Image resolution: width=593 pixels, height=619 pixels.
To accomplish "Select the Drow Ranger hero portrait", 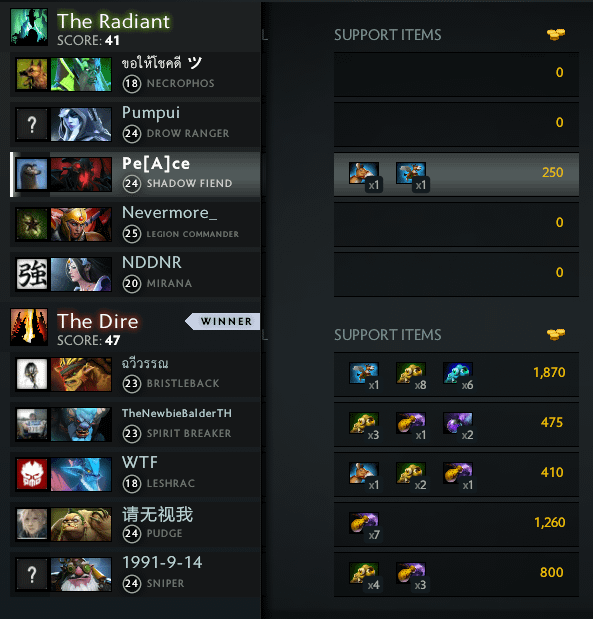I will coord(81,124).
